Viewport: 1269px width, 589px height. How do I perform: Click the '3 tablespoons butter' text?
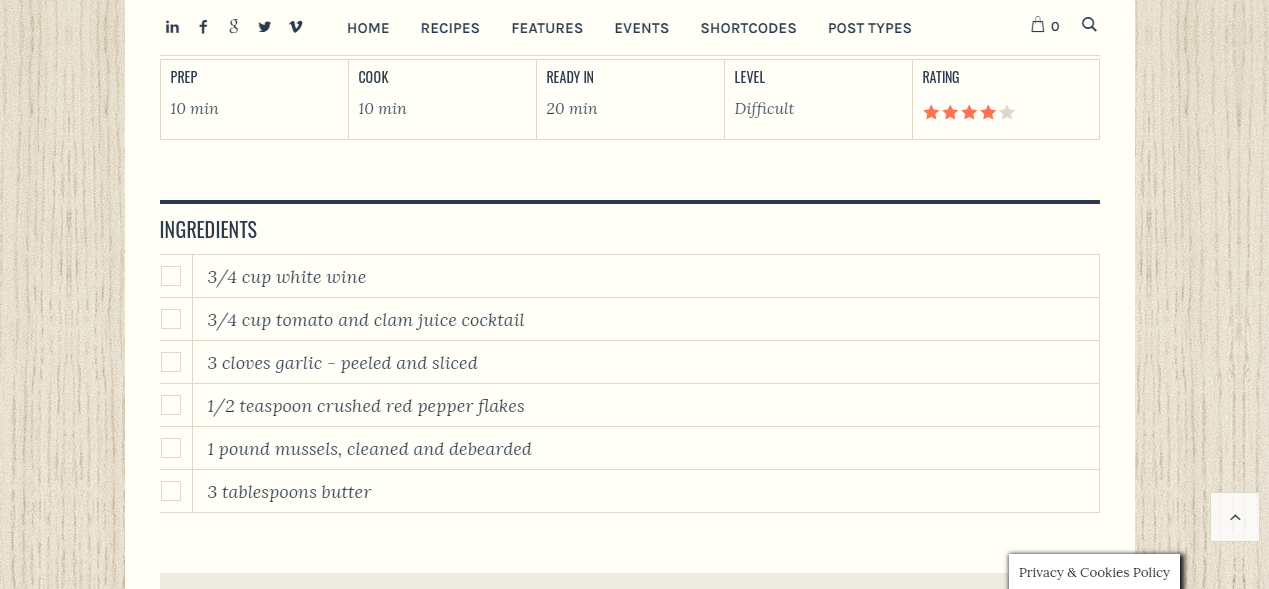(289, 492)
